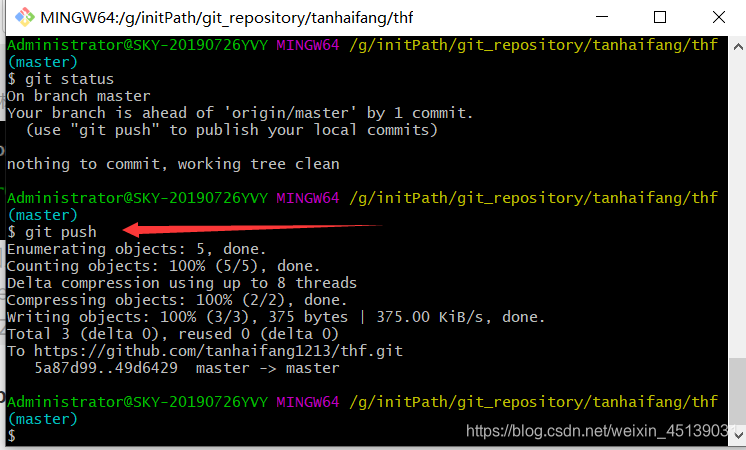Click the '$ git status' command line
This screenshot has width=746, height=450.
pos(60,79)
